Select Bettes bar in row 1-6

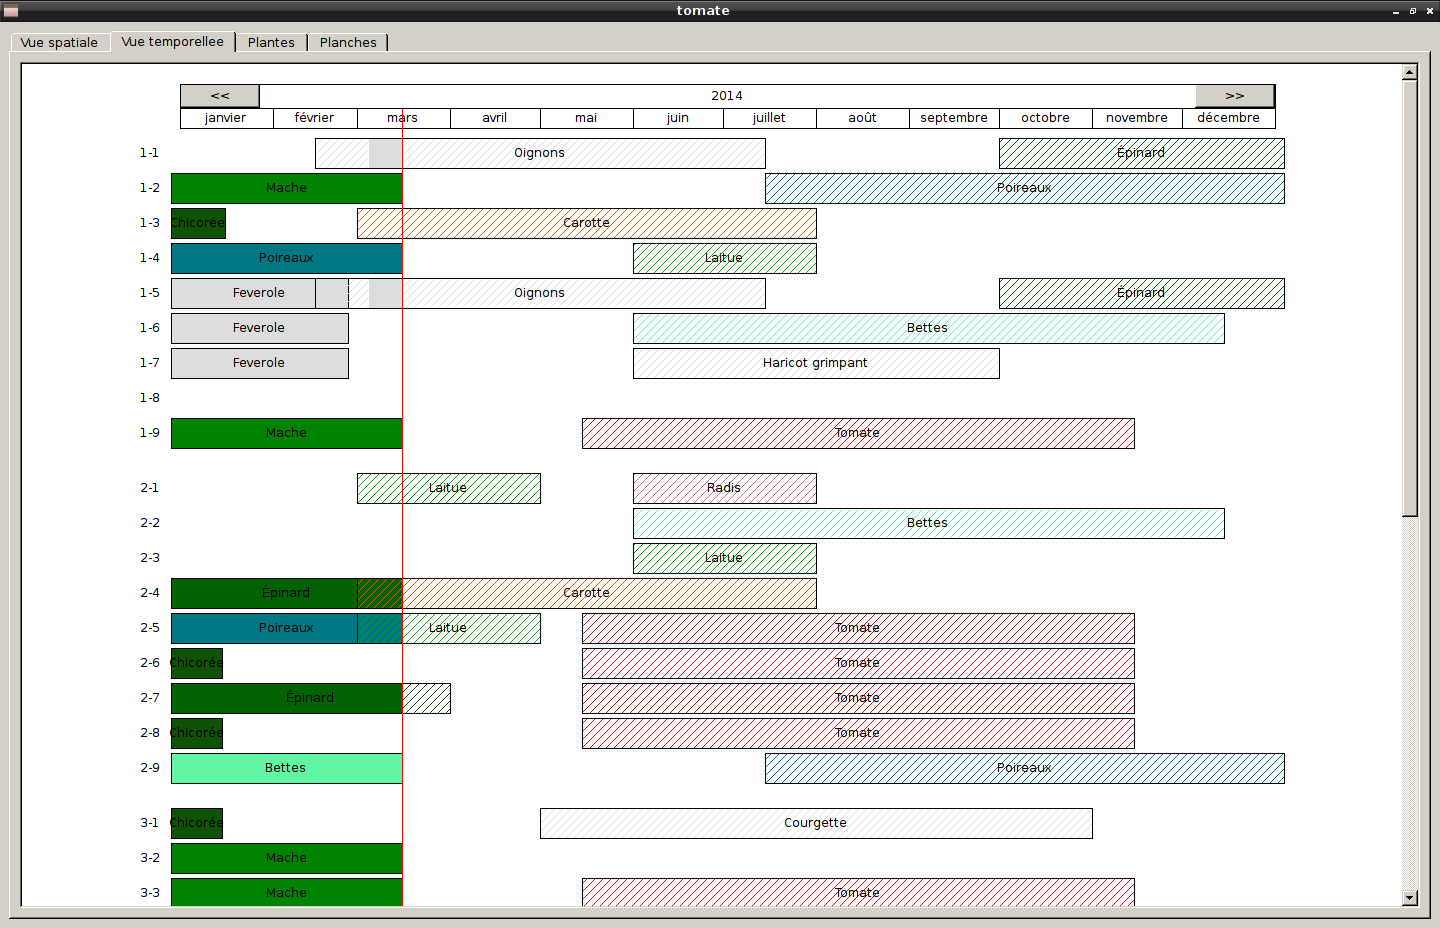tap(928, 328)
